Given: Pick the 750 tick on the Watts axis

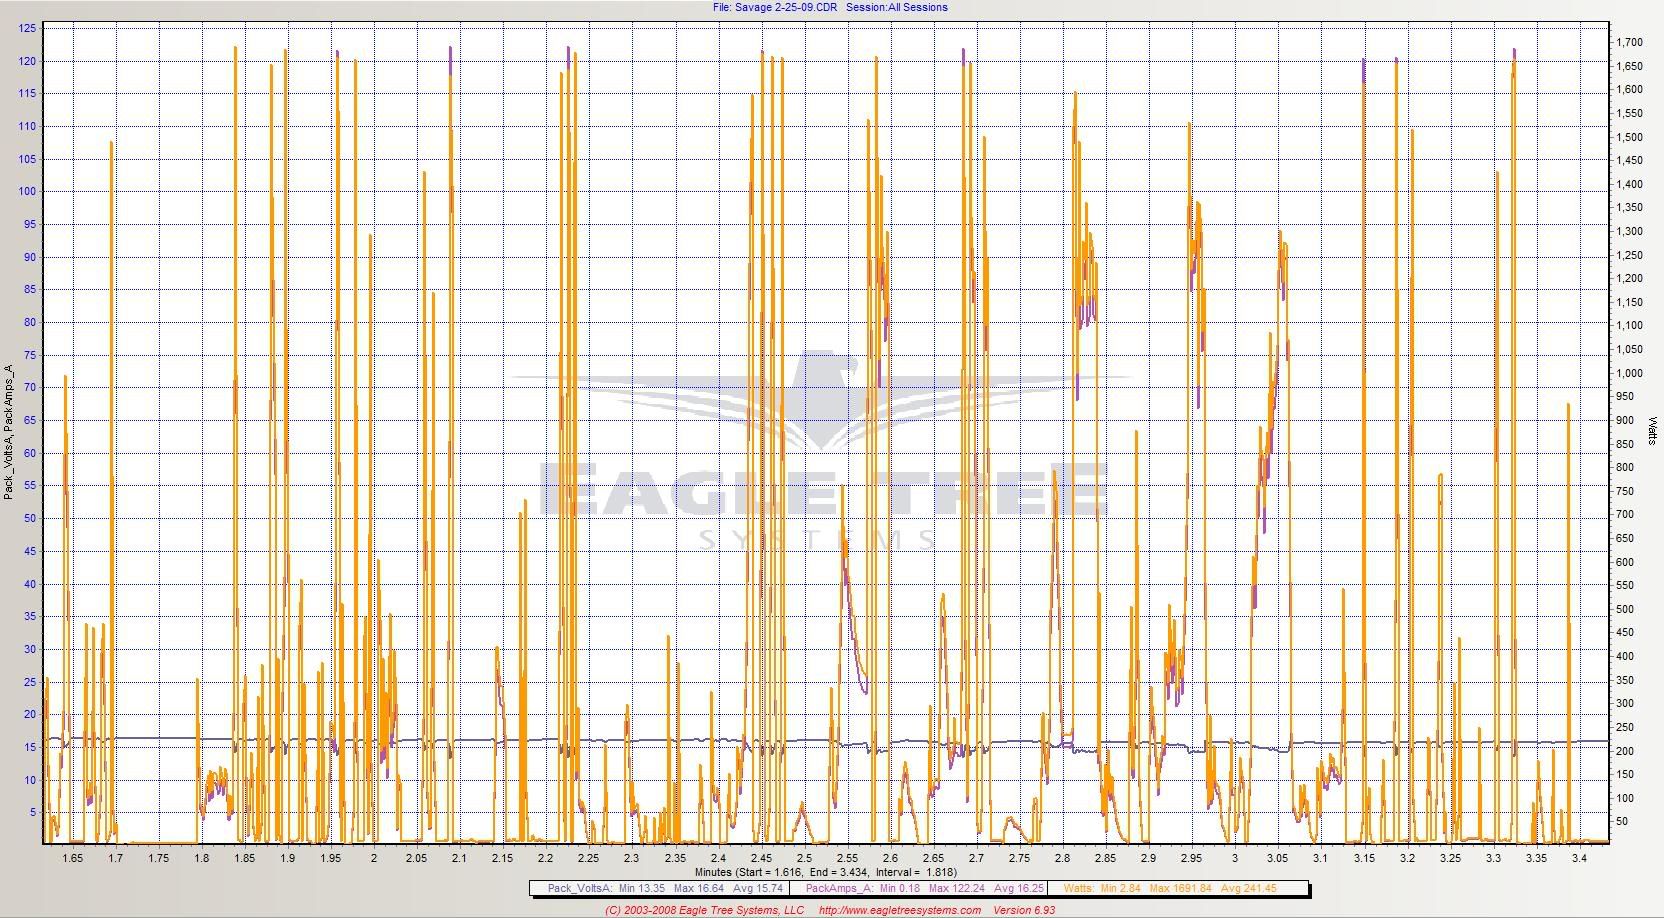Looking at the screenshot, I should click(1626, 491).
